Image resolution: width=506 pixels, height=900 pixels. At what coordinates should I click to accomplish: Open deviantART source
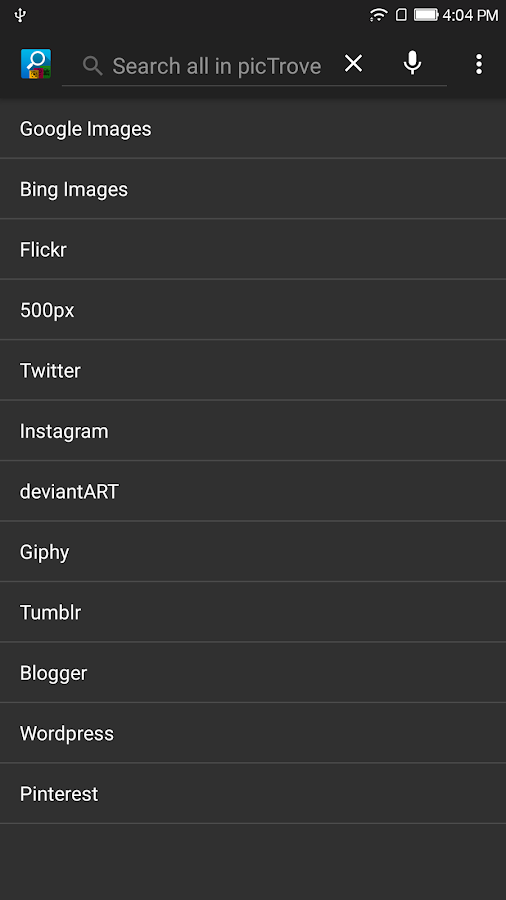click(x=253, y=491)
